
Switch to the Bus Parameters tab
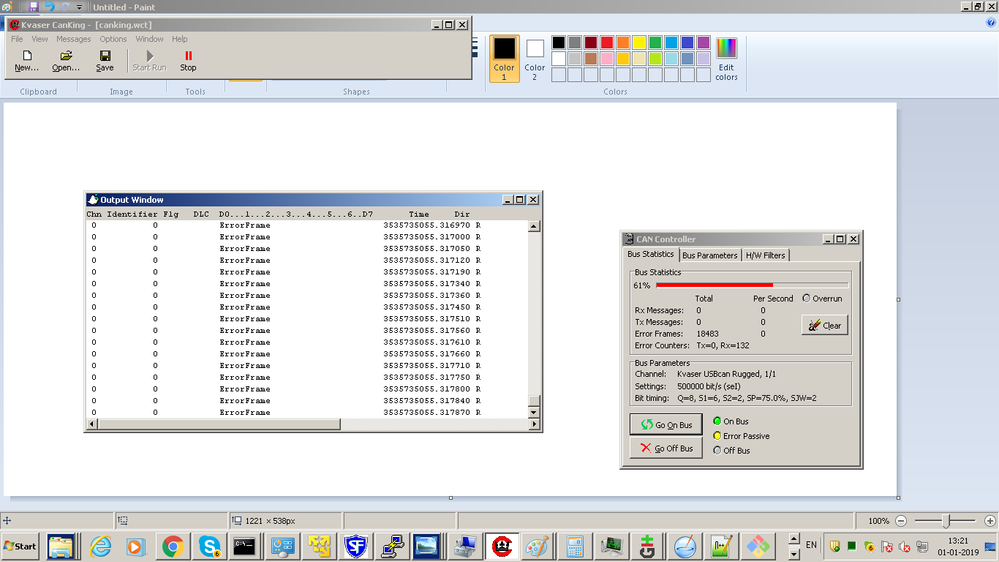pos(709,256)
